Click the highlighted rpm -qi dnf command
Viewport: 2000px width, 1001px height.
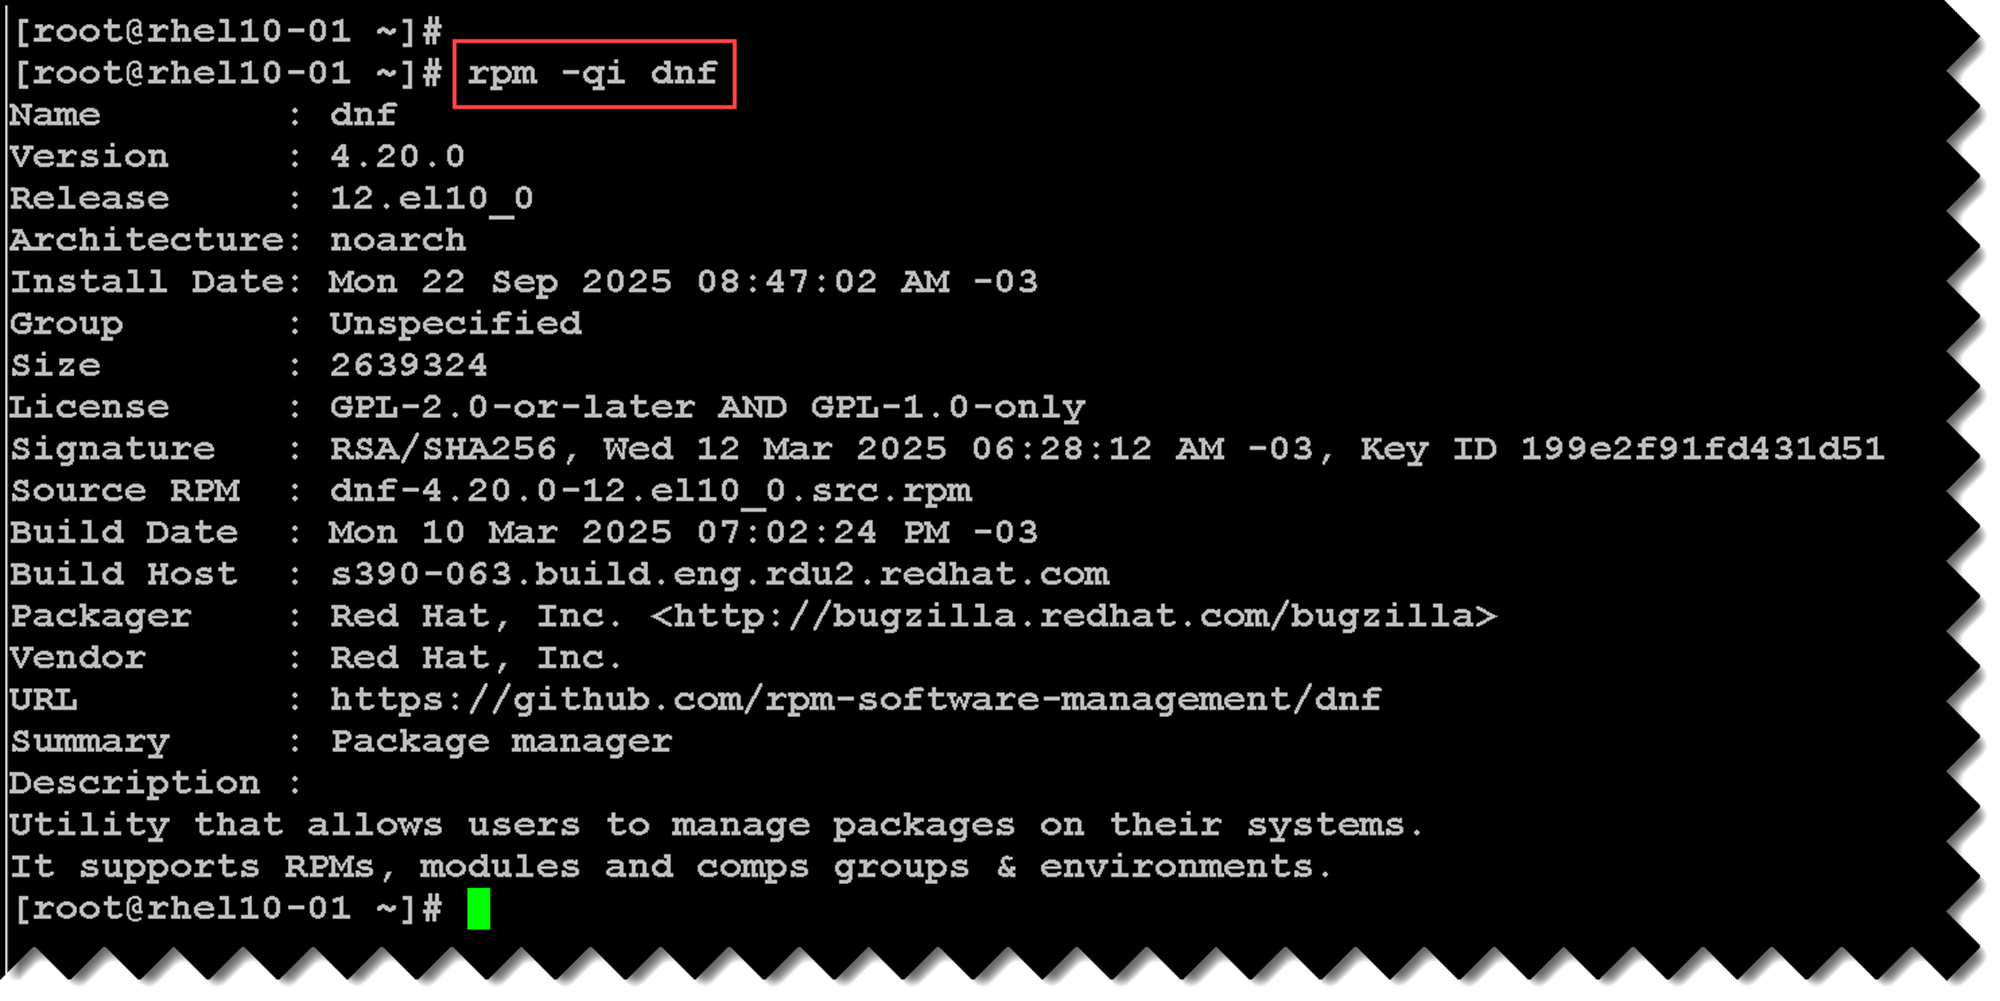593,73
